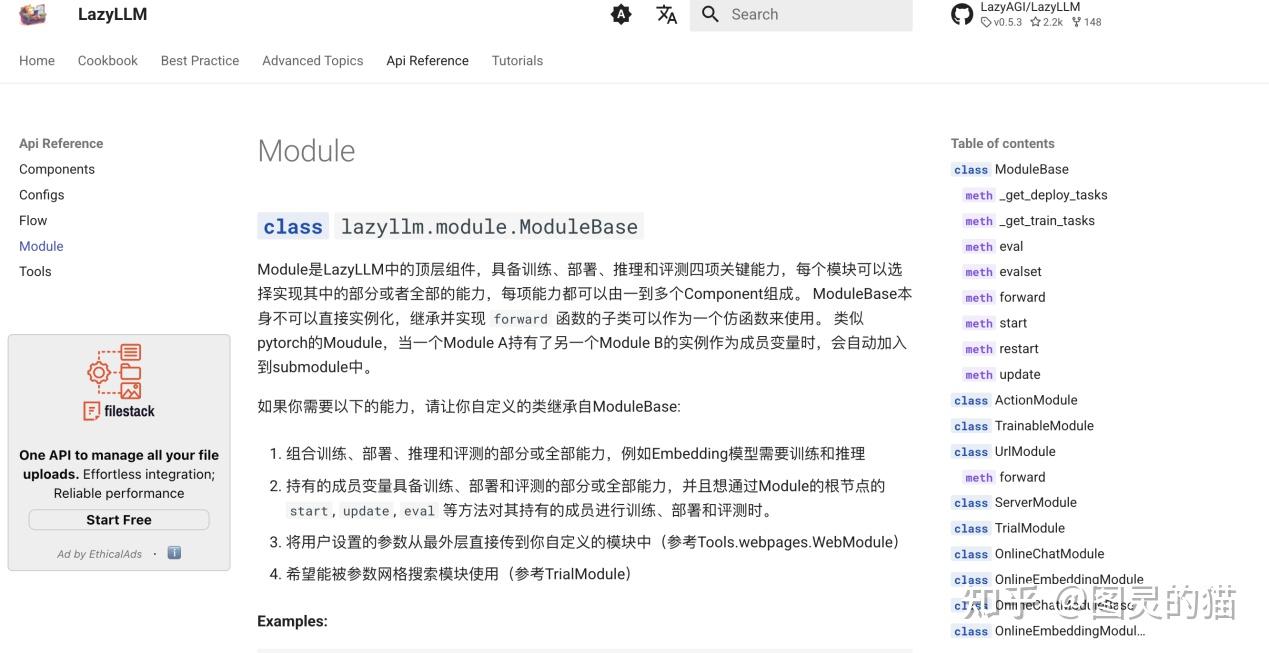The width and height of the screenshot is (1269, 653).
Task: Switch to the Advanced Topics tab
Action: (312, 60)
